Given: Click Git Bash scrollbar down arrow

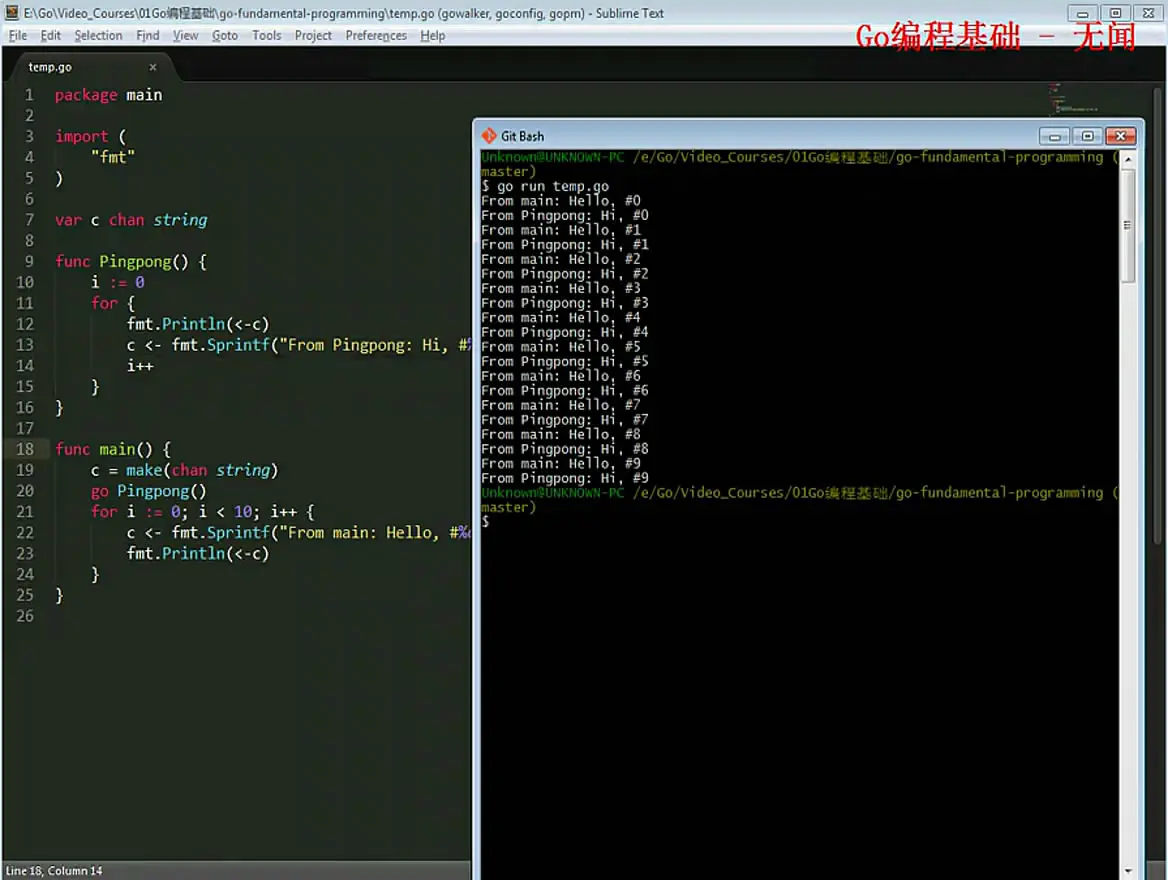Looking at the screenshot, I should (1128, 870).
